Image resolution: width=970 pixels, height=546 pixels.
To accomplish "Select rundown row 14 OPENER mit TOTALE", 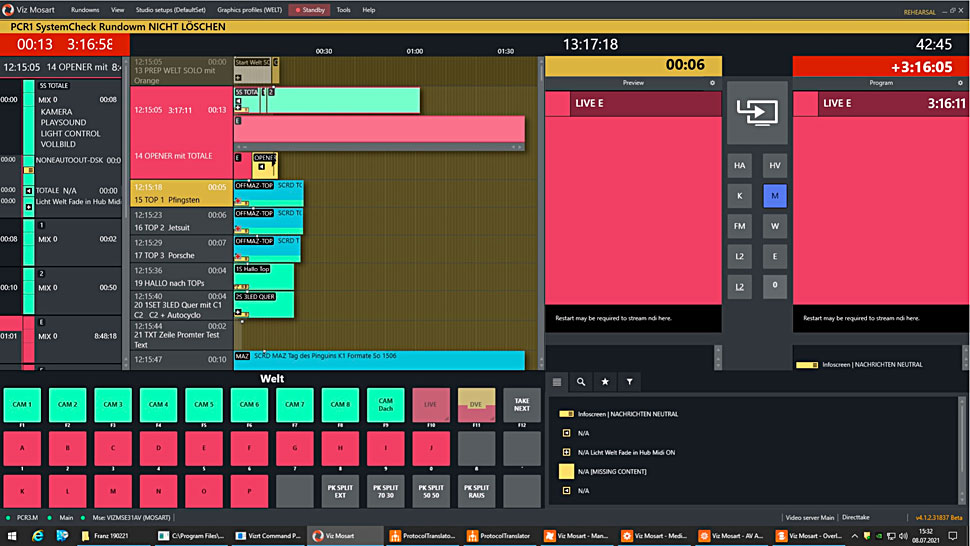I will coord(181,133).
